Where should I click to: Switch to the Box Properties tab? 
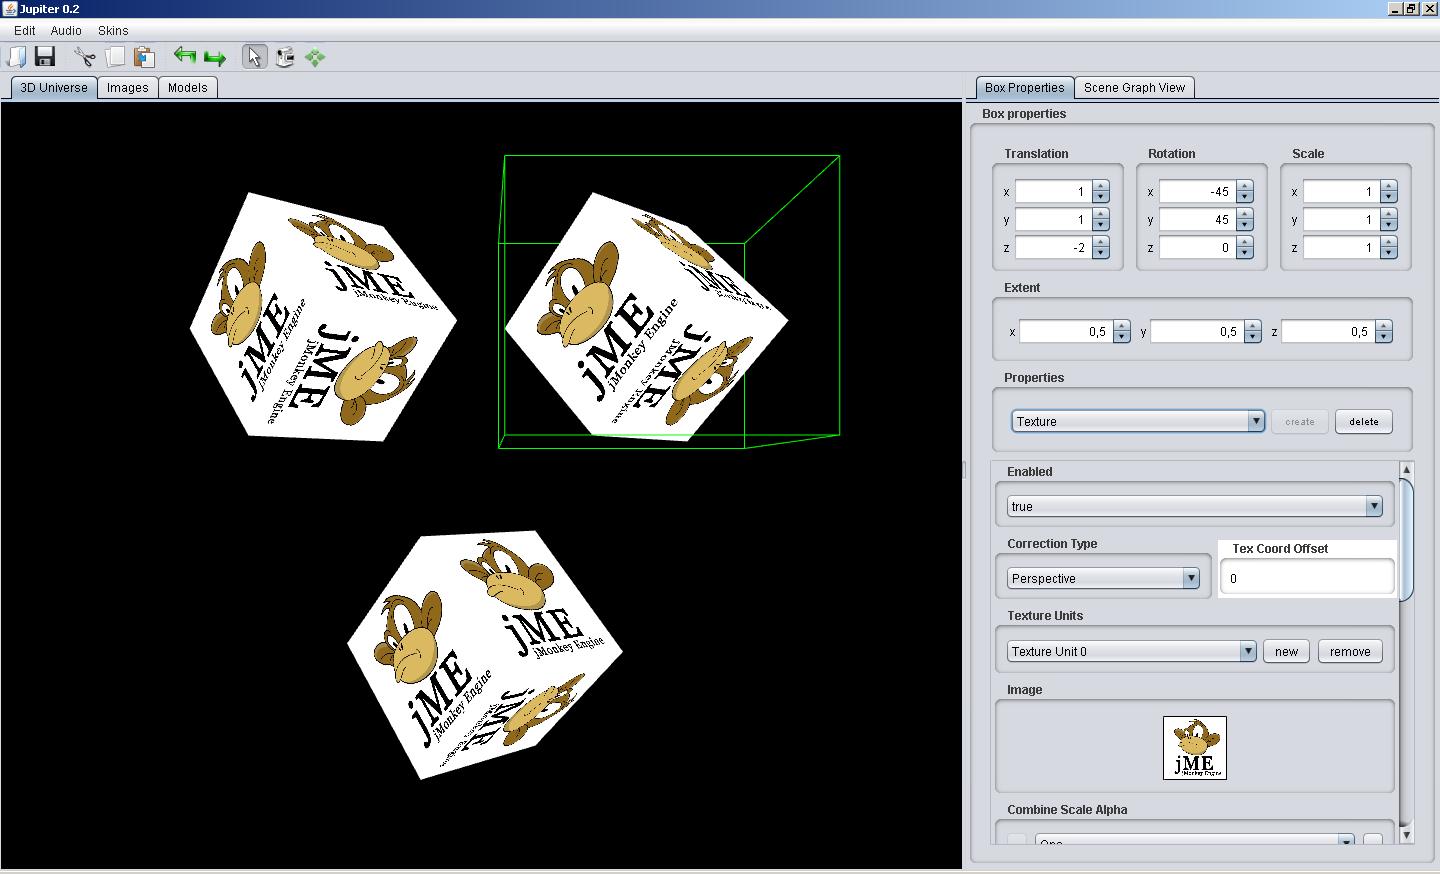pyautogui.click(x=1024, y=87)
